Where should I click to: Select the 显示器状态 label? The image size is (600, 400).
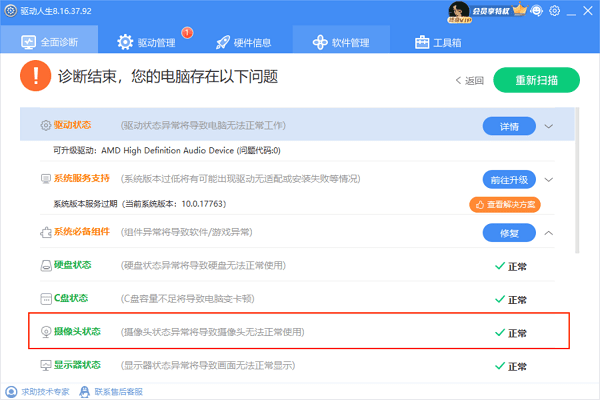click(77, 365)
